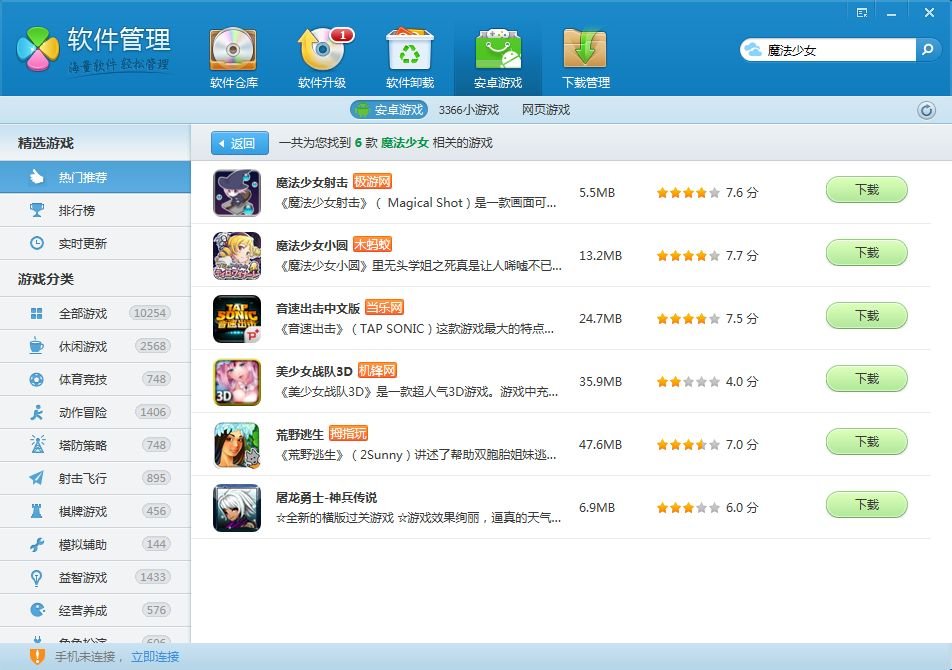This screenshot has width=952, height=670.
Task: Switch to the 3366小游戏 tab
Action: click(468, 110)
